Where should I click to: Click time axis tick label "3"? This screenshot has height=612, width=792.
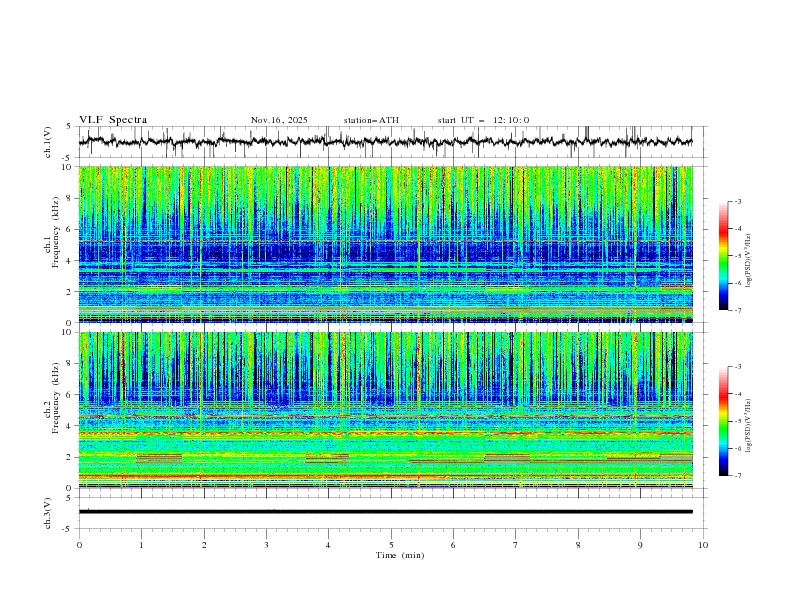click(x=266, y=545)
